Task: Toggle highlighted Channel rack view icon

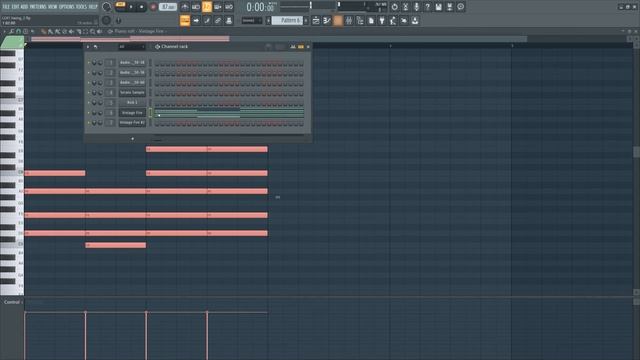Action: coord(338,20)
